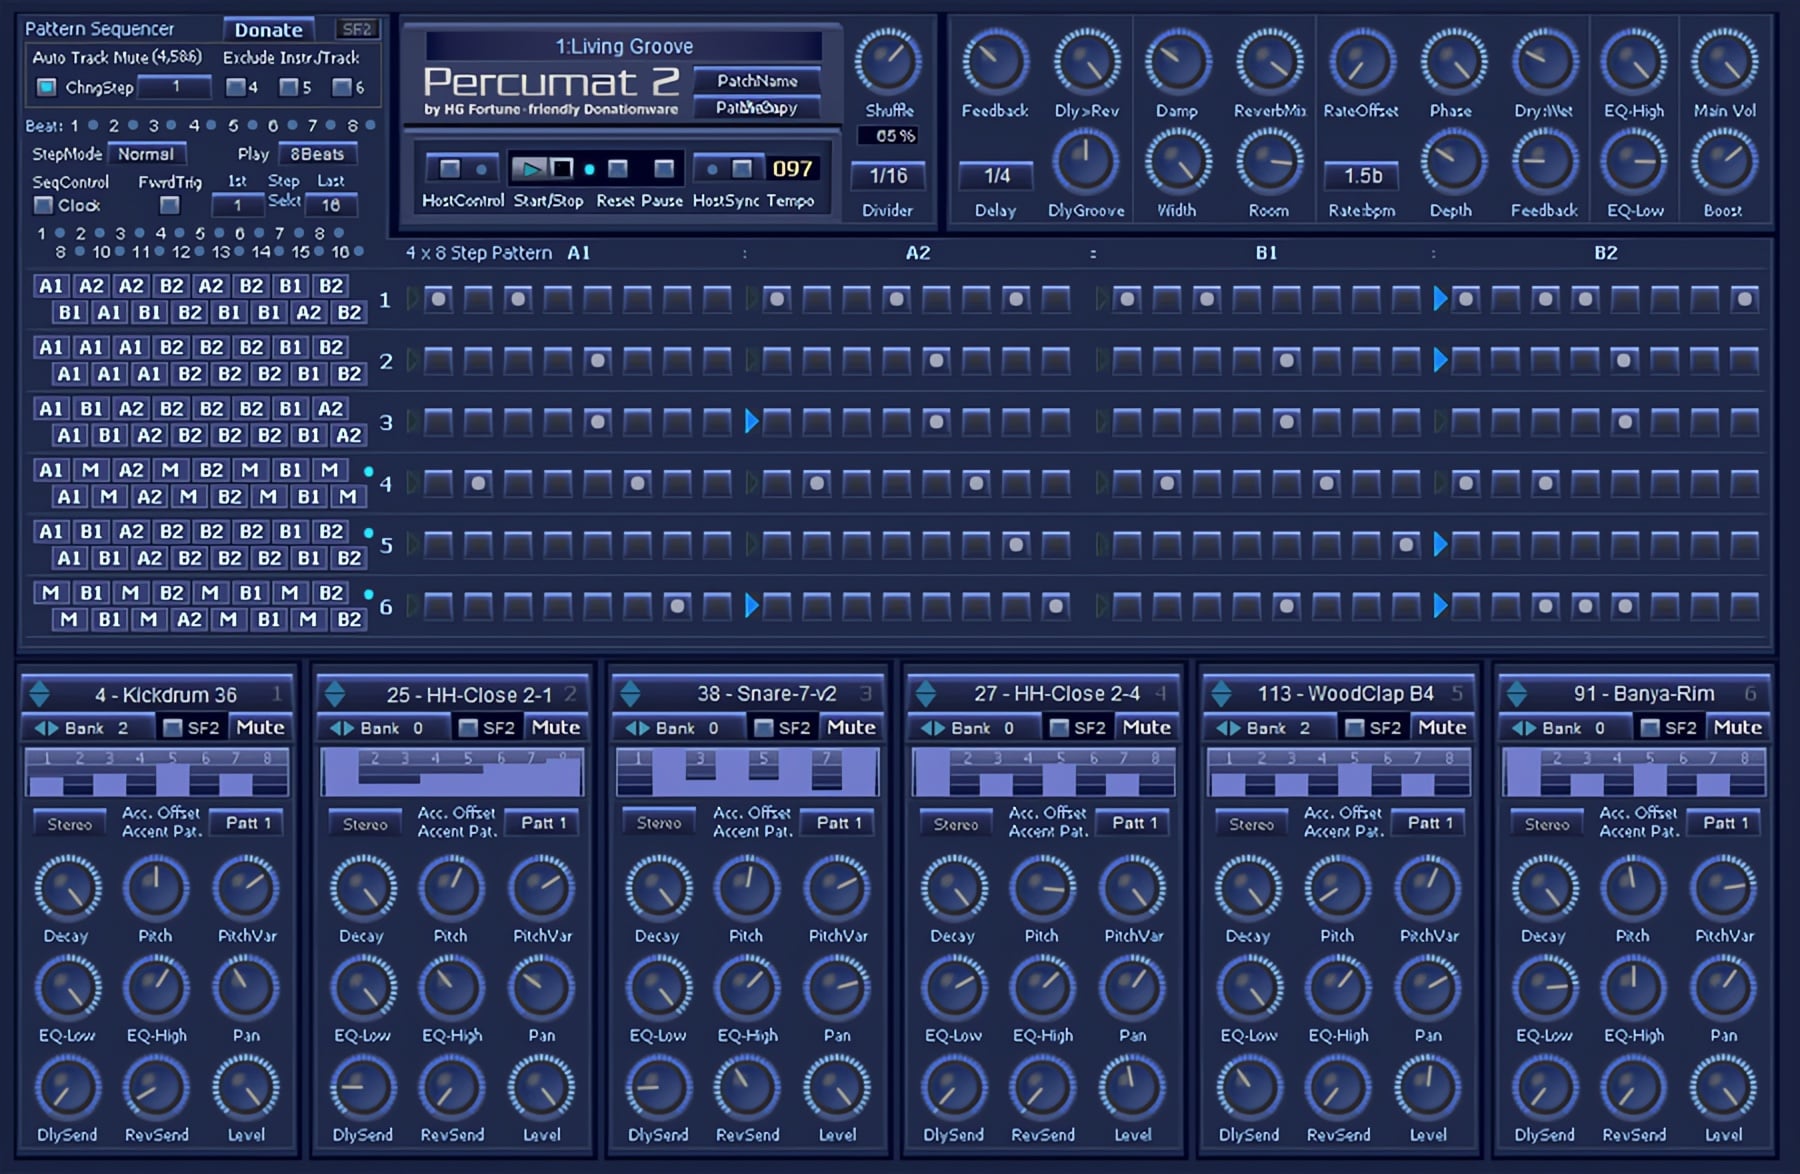Screen dimensions: 1800x1174
Task: Open the Play 8Beats selector
Action: click(x=317, y=154)
